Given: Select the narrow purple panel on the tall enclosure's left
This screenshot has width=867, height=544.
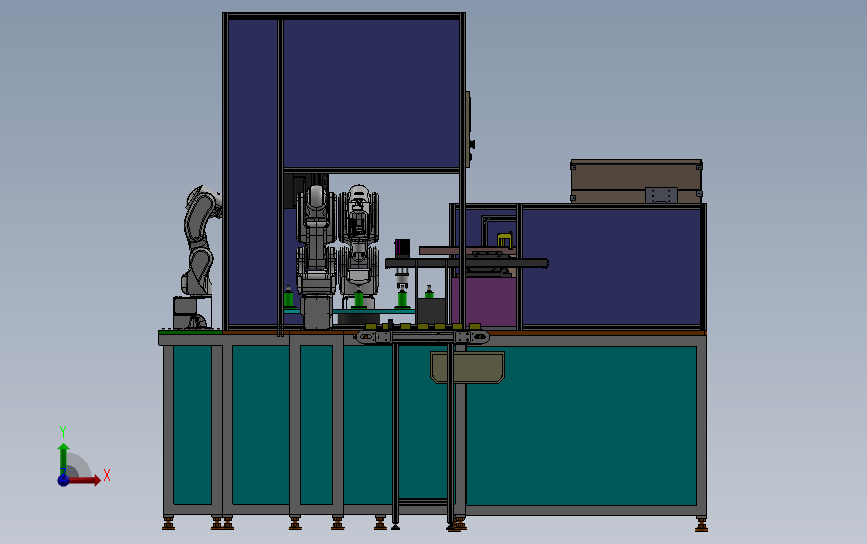Looking at the screenshot, I should [x=253, y=172].
